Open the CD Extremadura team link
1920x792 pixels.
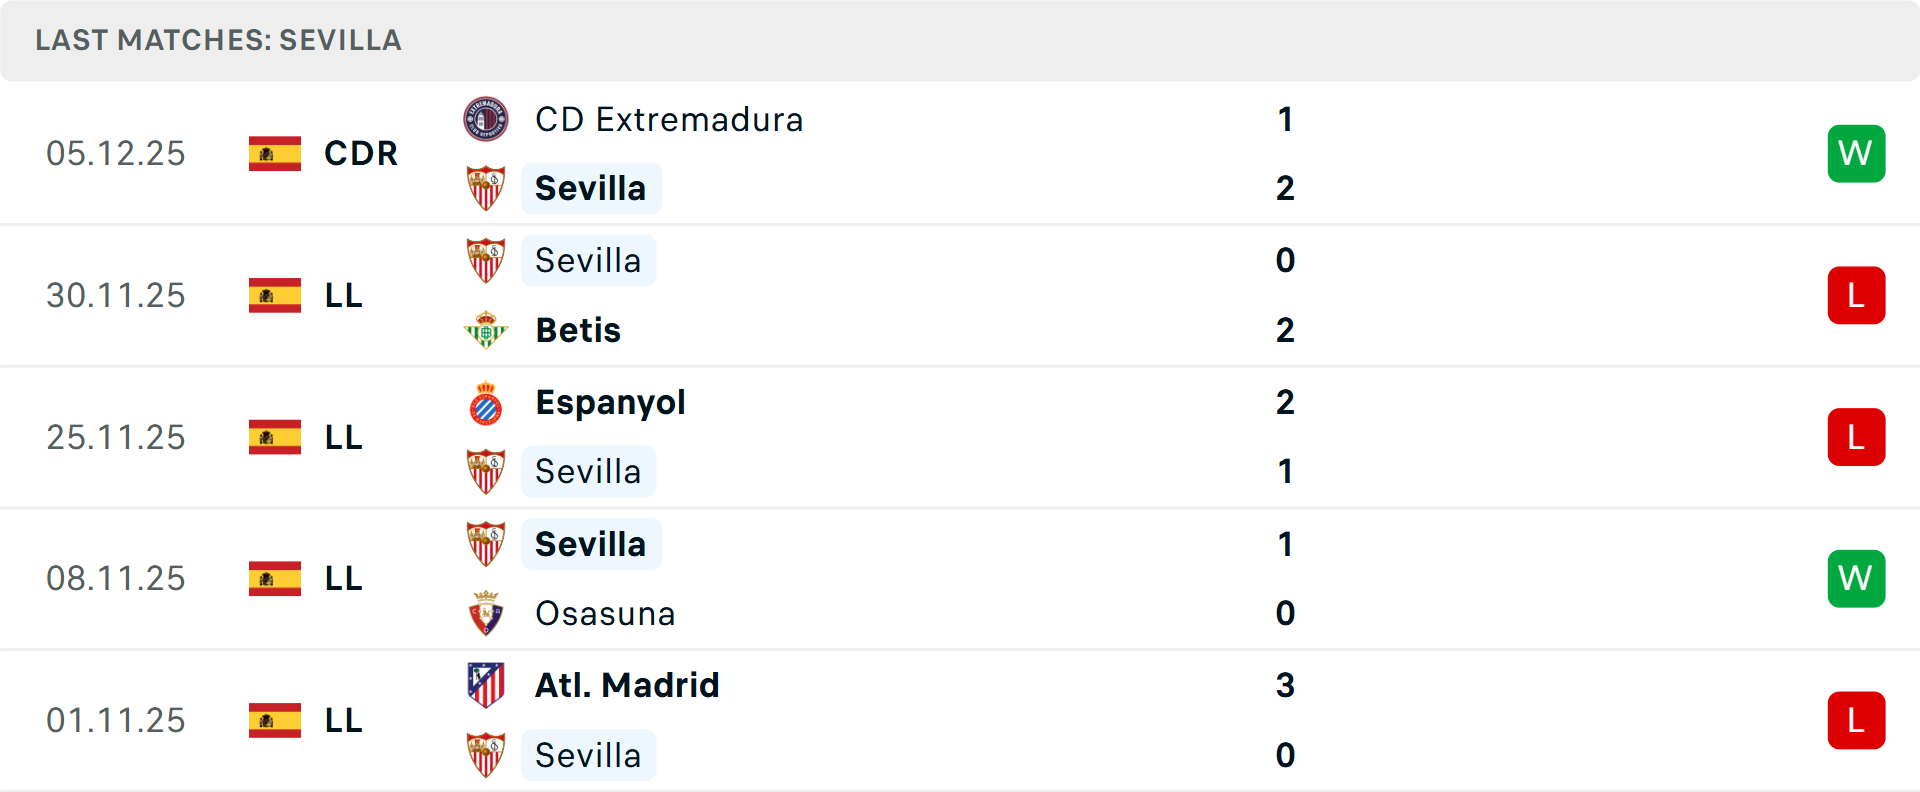pyautogui.click(x=668, y=120)
